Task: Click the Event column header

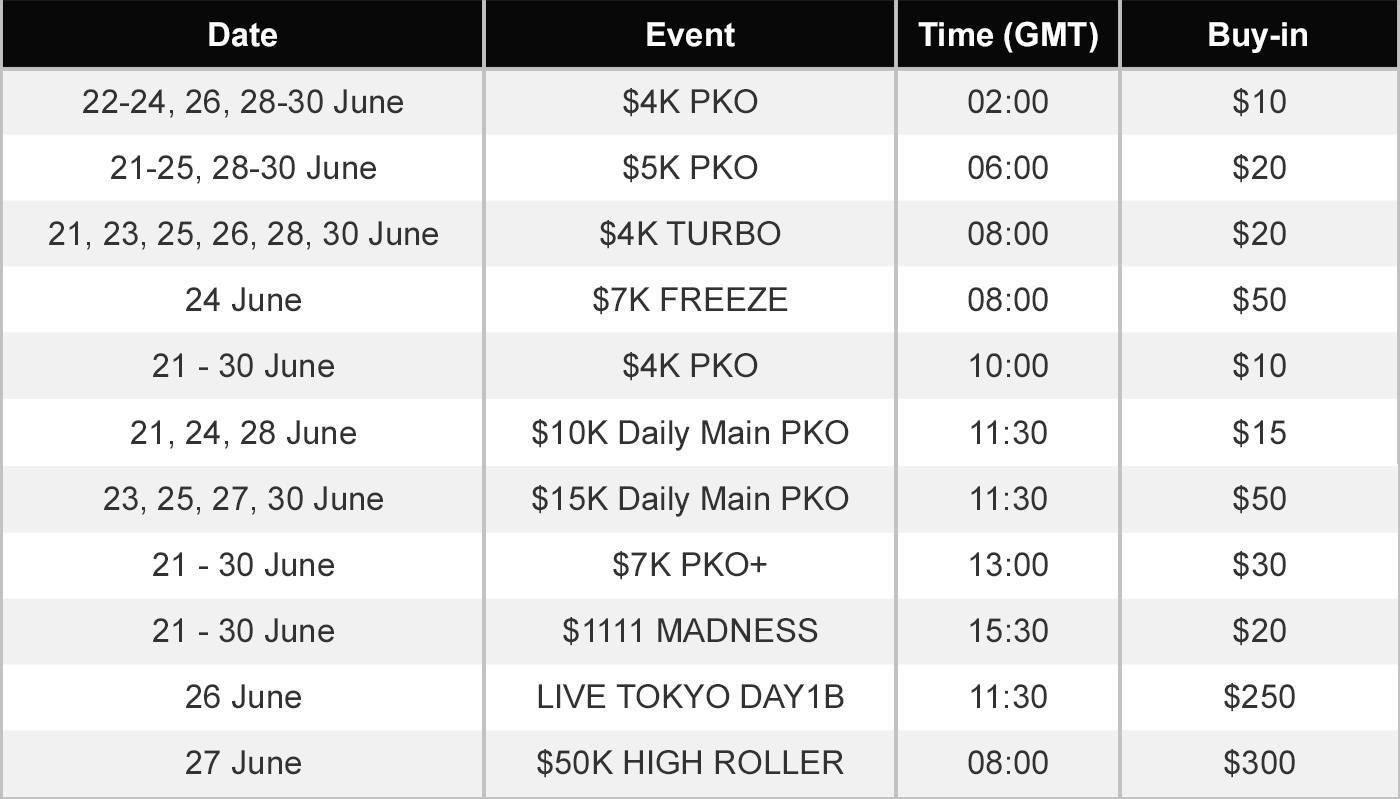Action: point(690,35)
